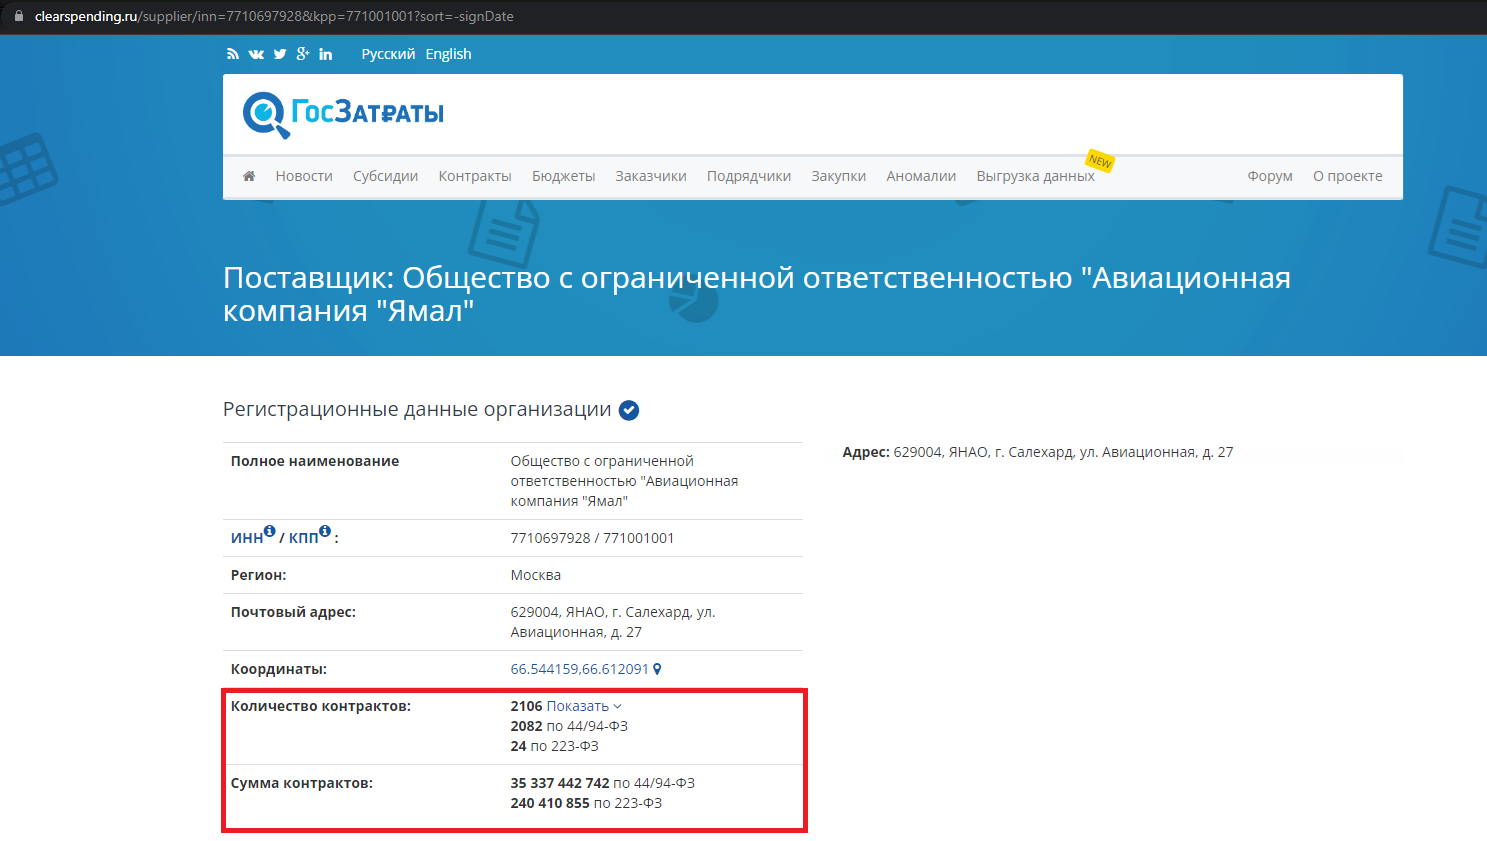The image size is (1487, 841).
Task: Click the Сумма контрактов label
Action: pos(302,783)
